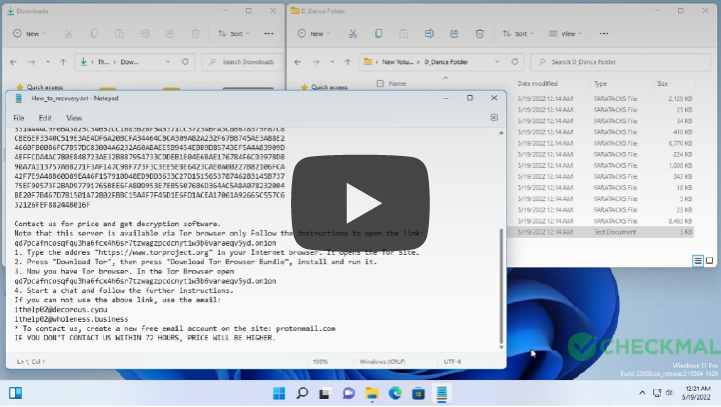Click the Cut icon in D_Dance Folder toolbar
Viewport: 721px width, 407px height.
pos(353,34)
